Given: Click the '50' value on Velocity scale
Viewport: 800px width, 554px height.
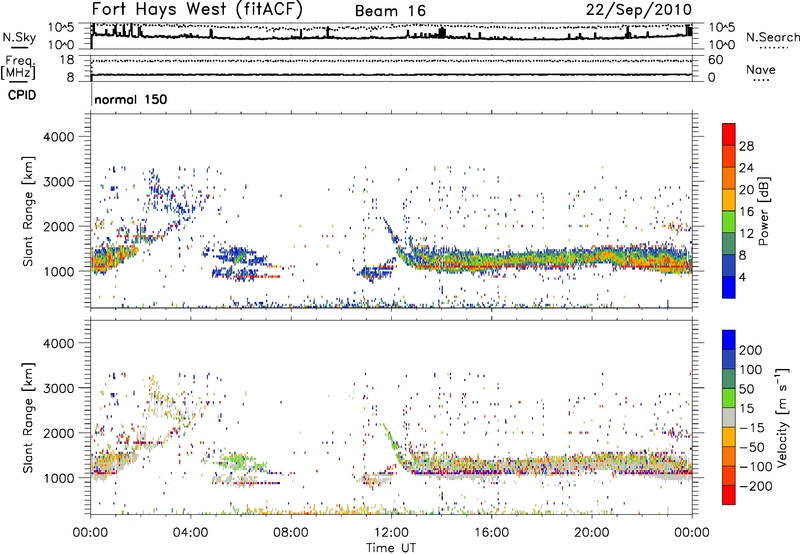Looking at the screenshot, I should [x=746, y=389].
